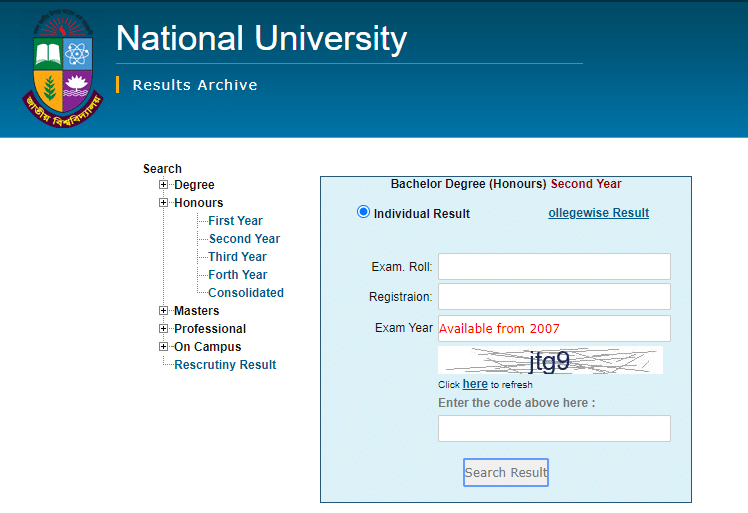Focus the Exam. Roll input field
748x513 pixels.
(x=554, y=266)
